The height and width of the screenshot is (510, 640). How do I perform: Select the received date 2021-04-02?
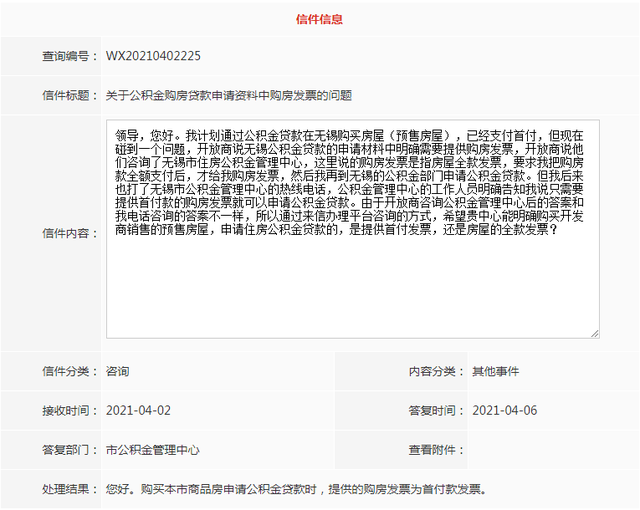coord(138,410)
